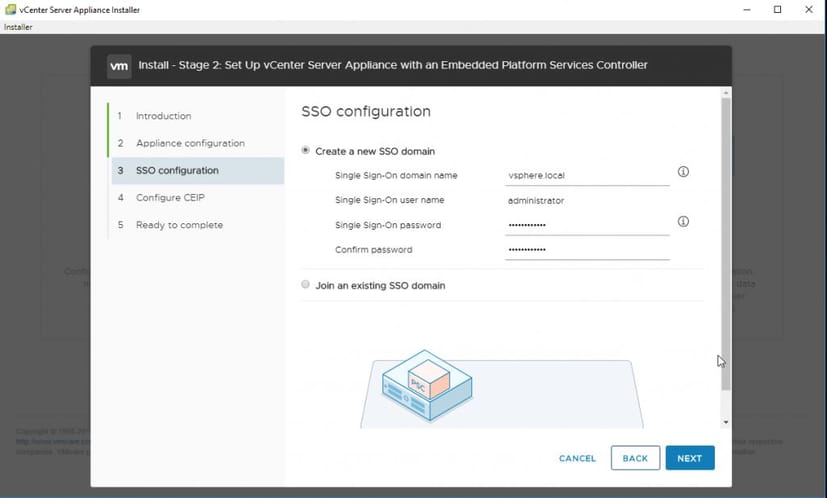Click the PSC server illustration
The width and height of the screenshot is (827, 498).
(427, 385)
